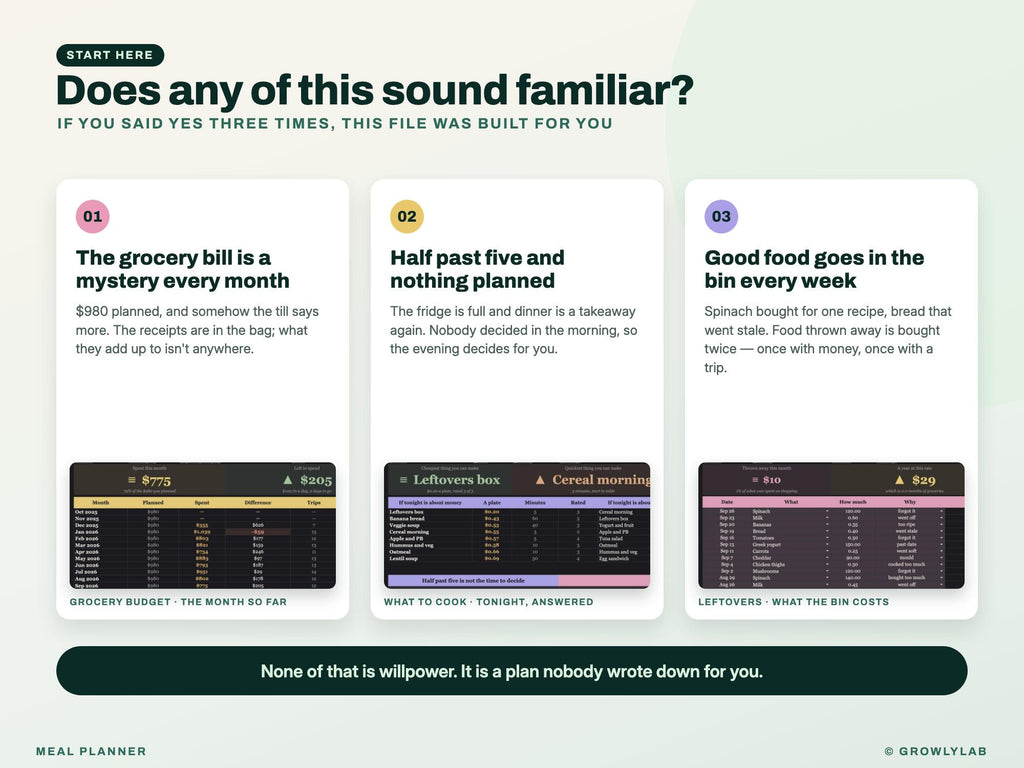Open the Leftovers spreadsheet thumbnail
The image size is (1024, 768).
(831, 525)
